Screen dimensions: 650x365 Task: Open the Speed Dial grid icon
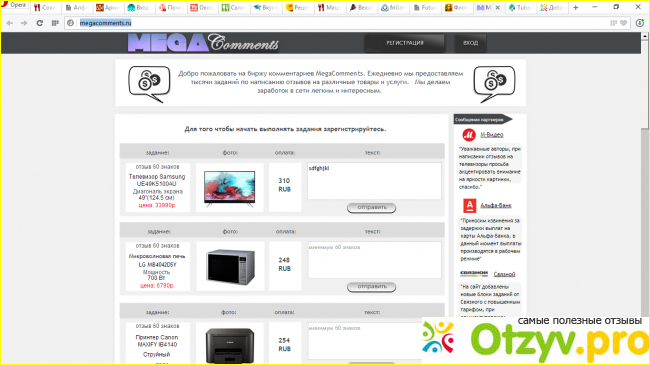55,23
